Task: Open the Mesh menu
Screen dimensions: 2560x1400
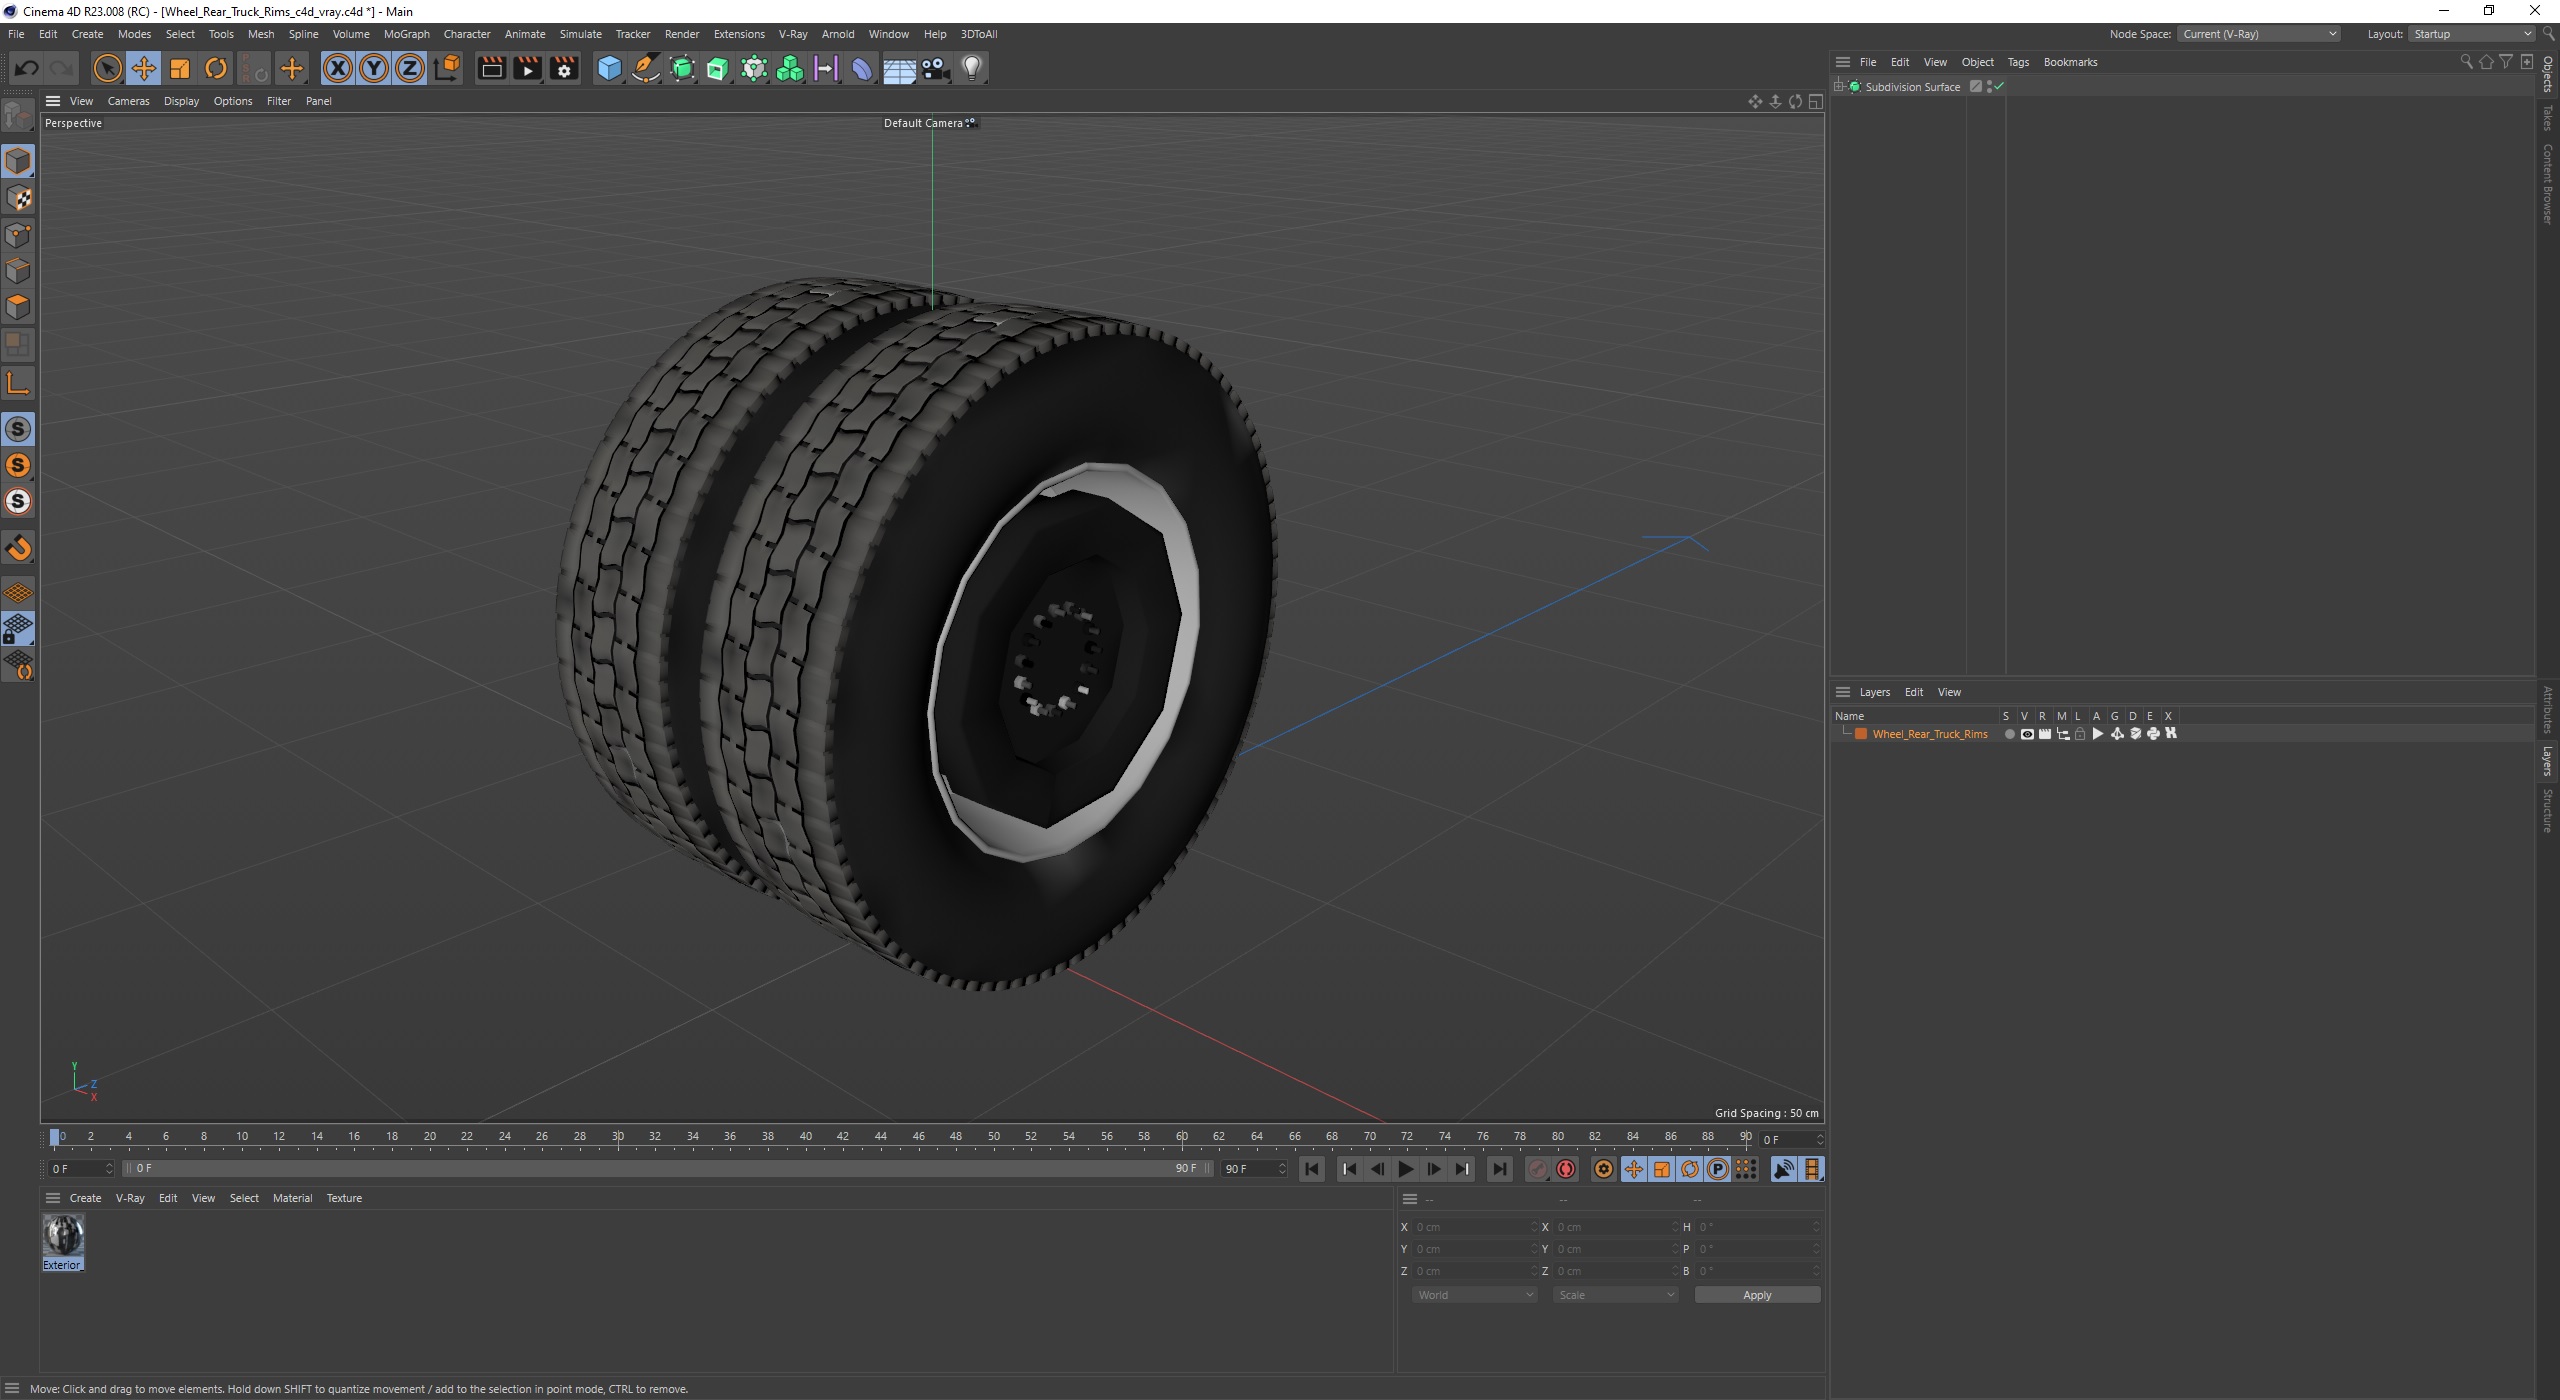Action: [260, 34]
